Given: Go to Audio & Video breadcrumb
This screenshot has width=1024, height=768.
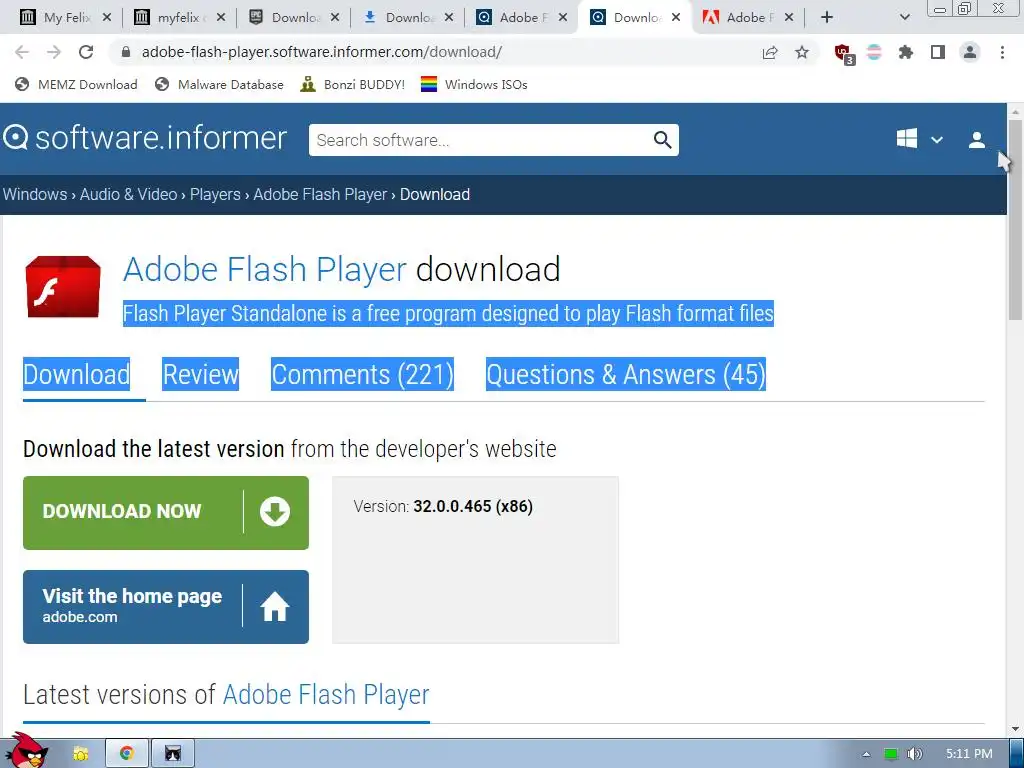Looking at the screenshot, I should (129, 195).
